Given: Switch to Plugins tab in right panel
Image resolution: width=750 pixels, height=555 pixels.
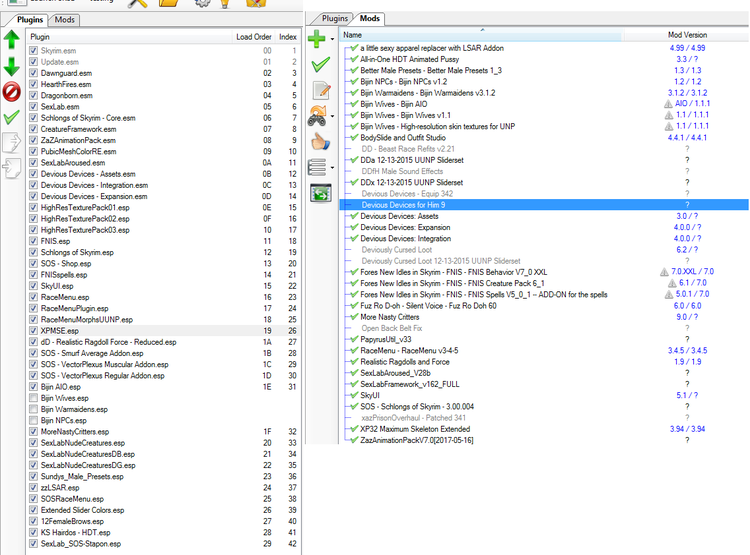Looking at the screenshot, I should tap(334, 19).
